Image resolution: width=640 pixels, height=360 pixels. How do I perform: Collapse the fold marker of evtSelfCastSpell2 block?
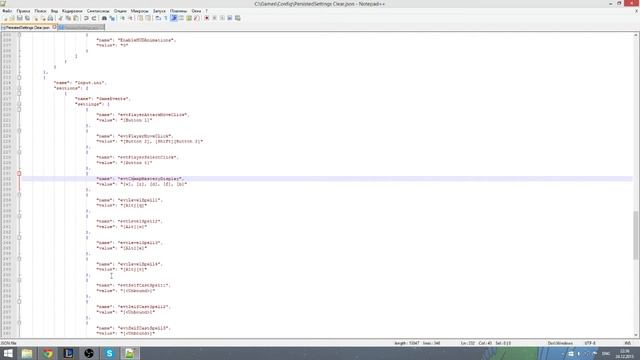click(x=19, y=301)
